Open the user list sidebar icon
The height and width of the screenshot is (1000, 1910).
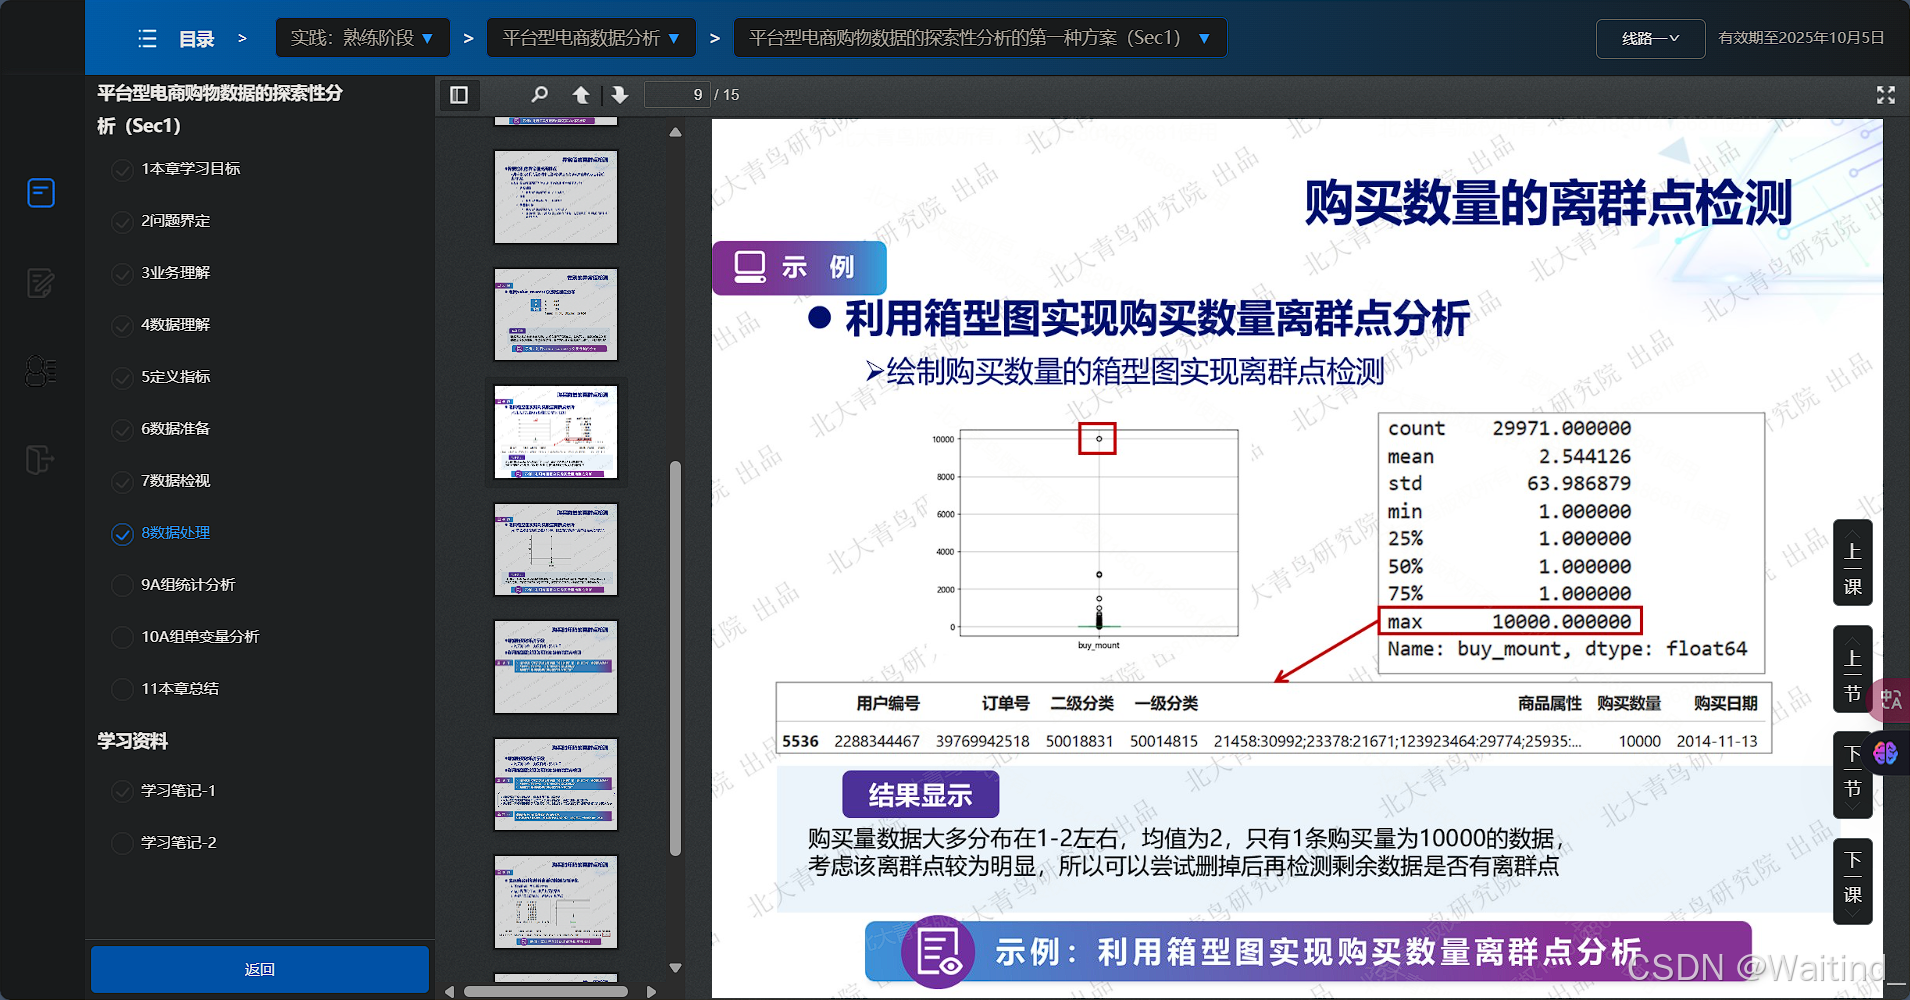coord(41,371)
